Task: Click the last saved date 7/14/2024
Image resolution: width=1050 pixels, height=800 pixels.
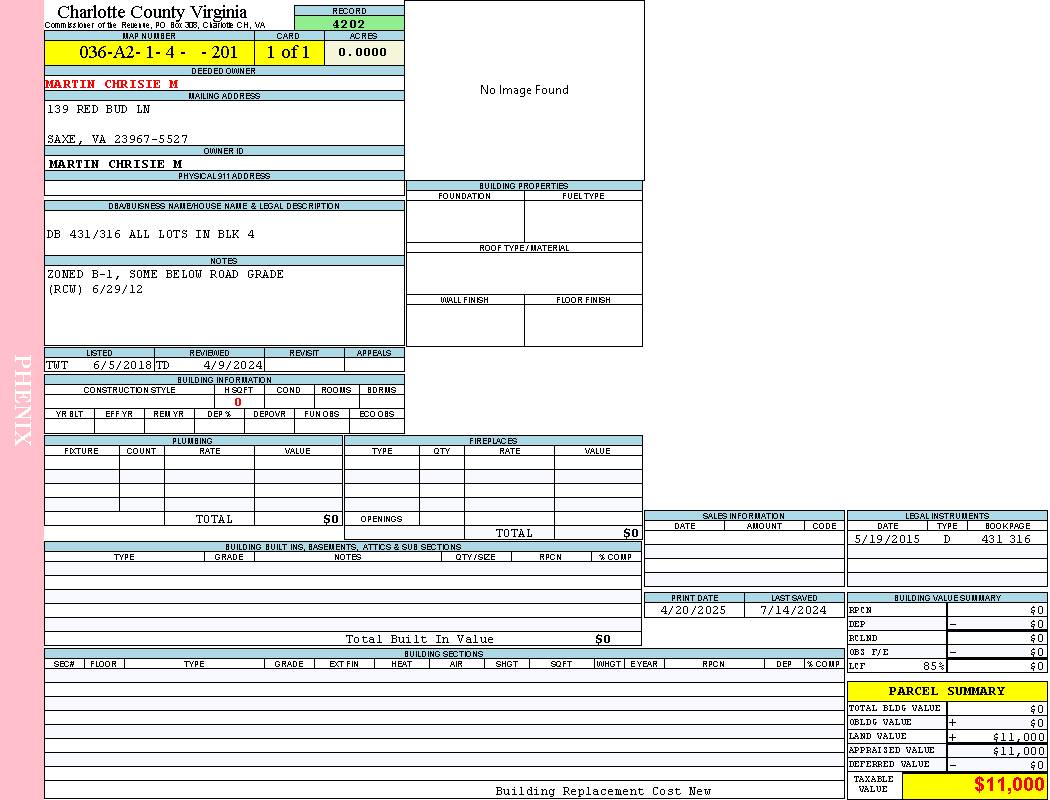Action: click(x=793, y=610)
